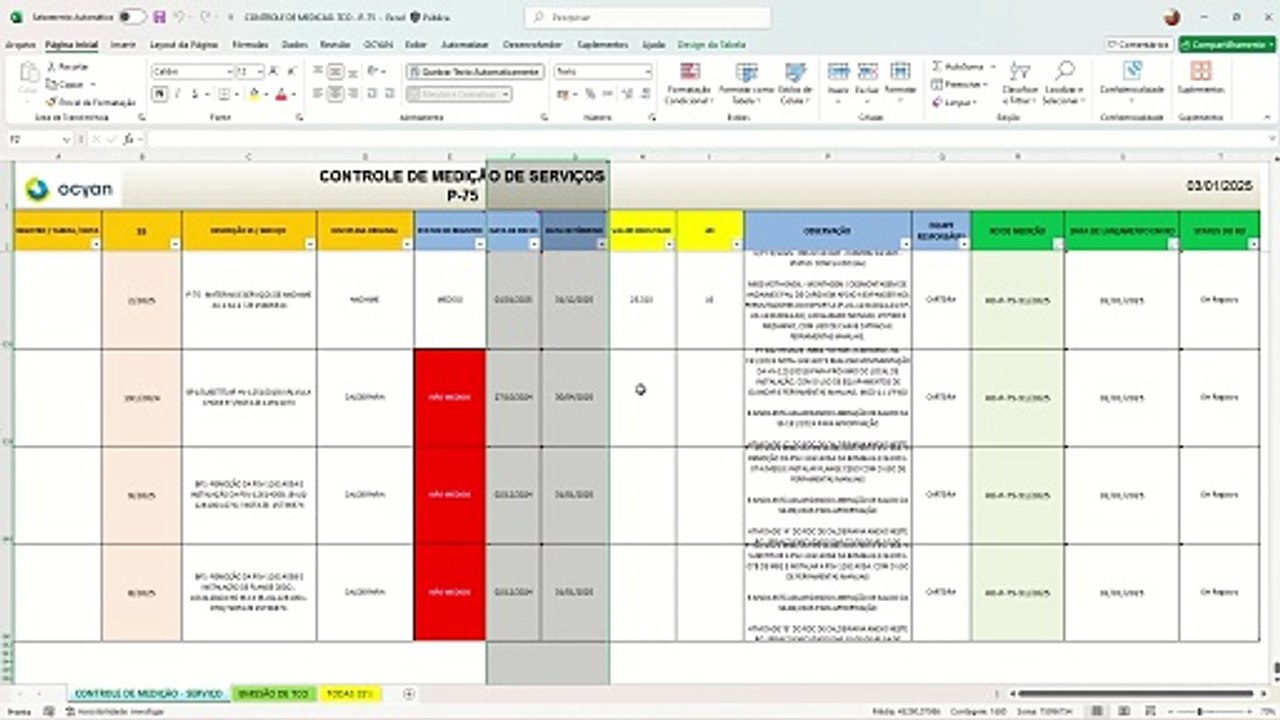Open Localizar e Selecionar menu

point(1064,84)
